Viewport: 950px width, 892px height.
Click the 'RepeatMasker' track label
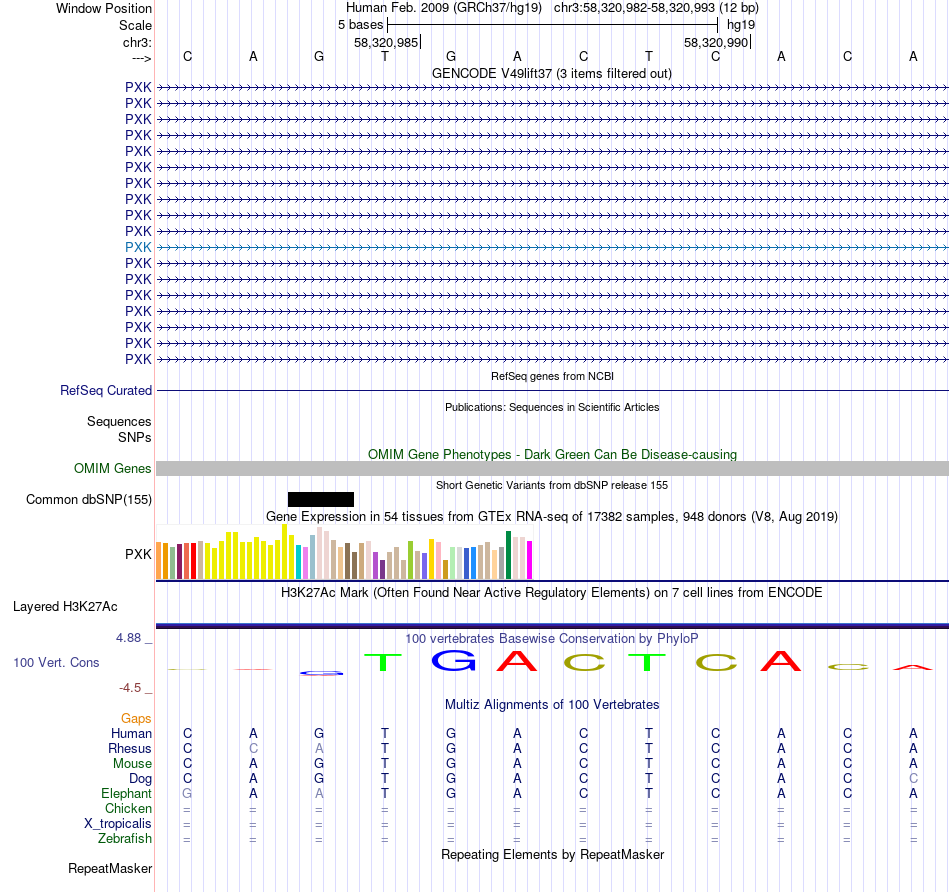pyautogui.click(x=110, y=869)
